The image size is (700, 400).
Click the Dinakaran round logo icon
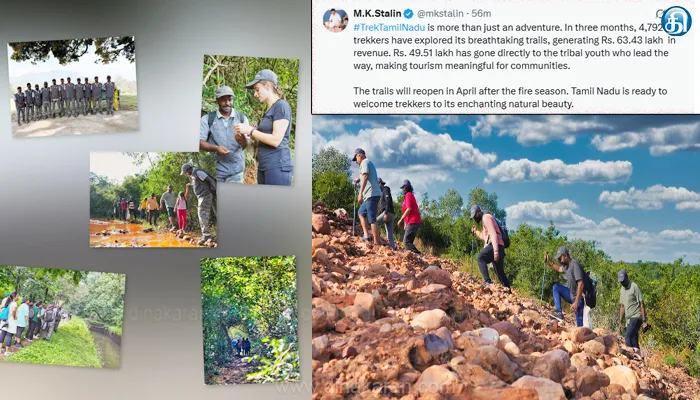click(x=676, y=21)
